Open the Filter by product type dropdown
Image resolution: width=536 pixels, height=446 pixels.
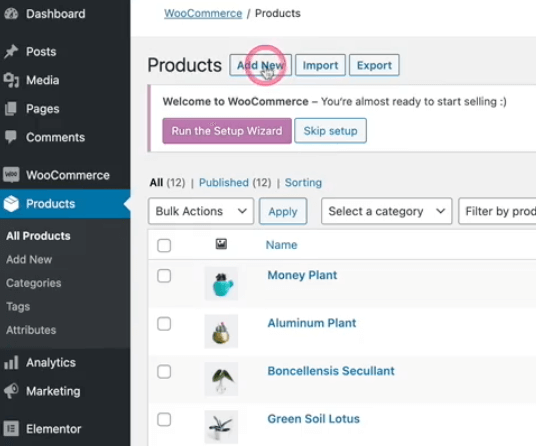pyautogui.click(x=497, y=211)
